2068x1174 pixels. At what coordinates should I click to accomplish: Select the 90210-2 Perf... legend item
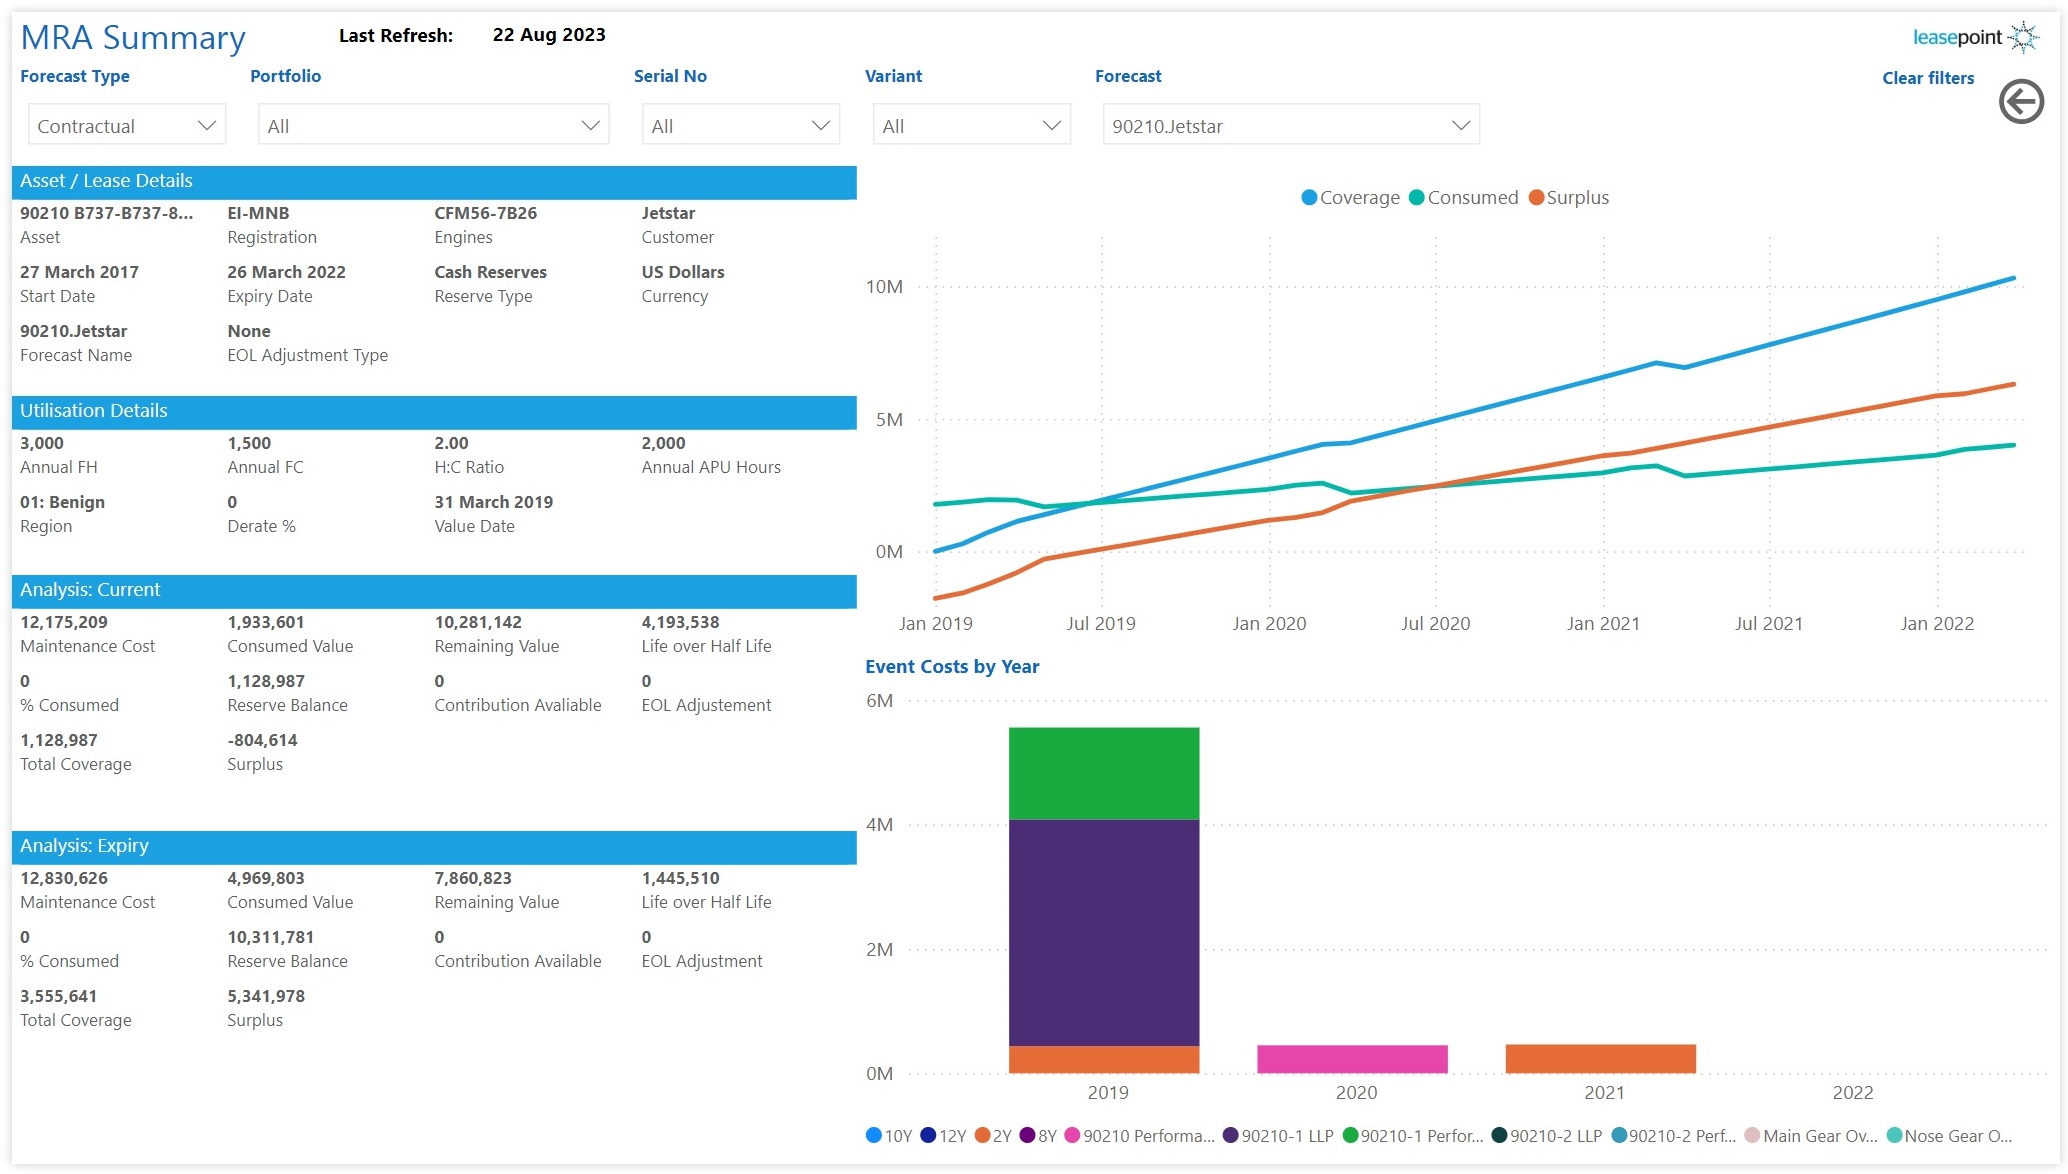(x=1673, y=1136)
